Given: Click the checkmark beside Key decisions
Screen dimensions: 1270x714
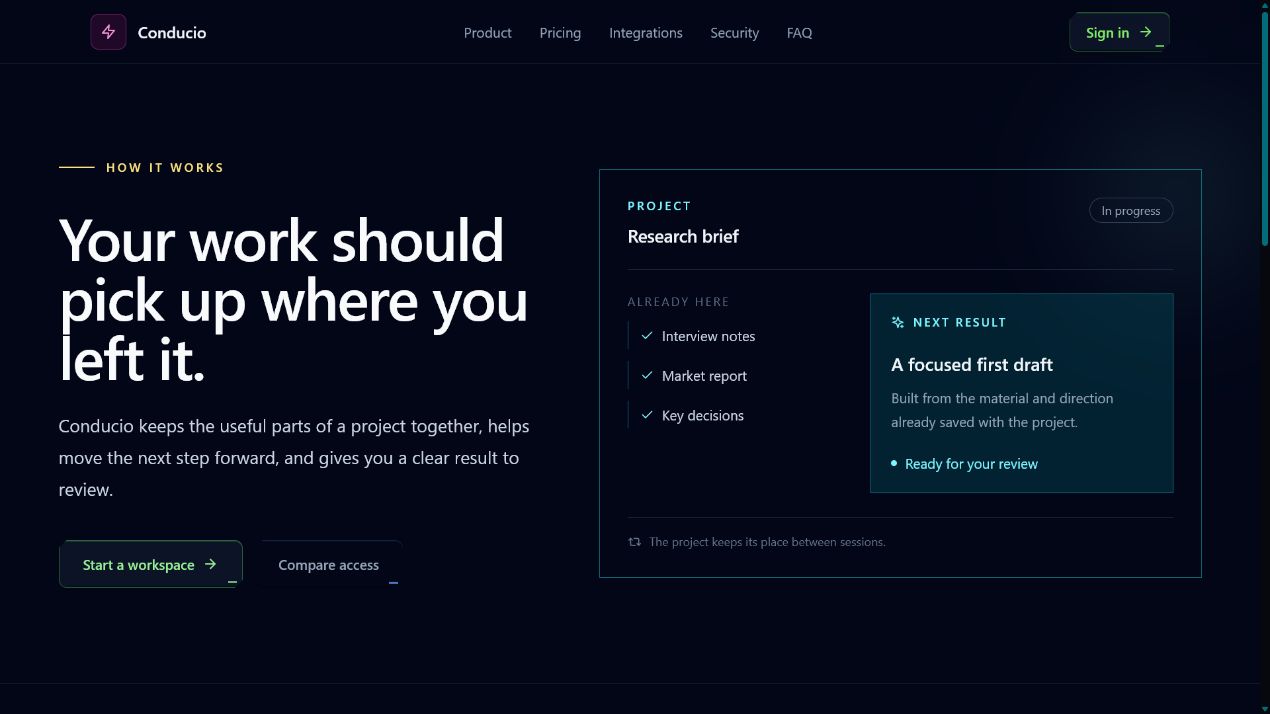Looking at the screenshot, I should [647, 415].
